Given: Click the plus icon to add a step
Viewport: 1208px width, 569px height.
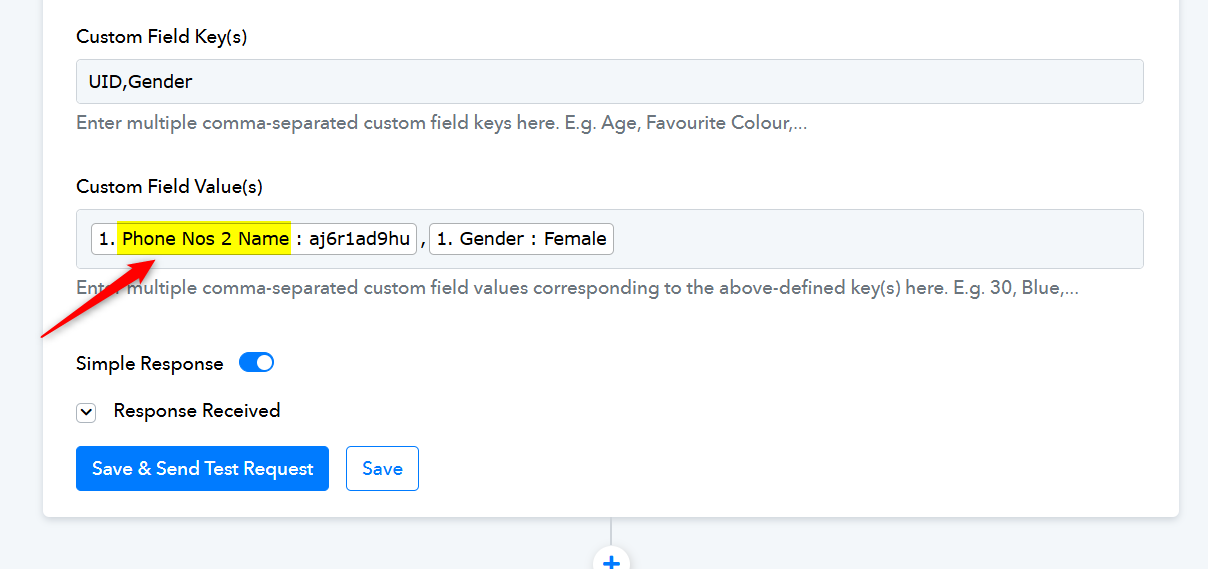Looking at the screenshot, I should pos(611,561).
